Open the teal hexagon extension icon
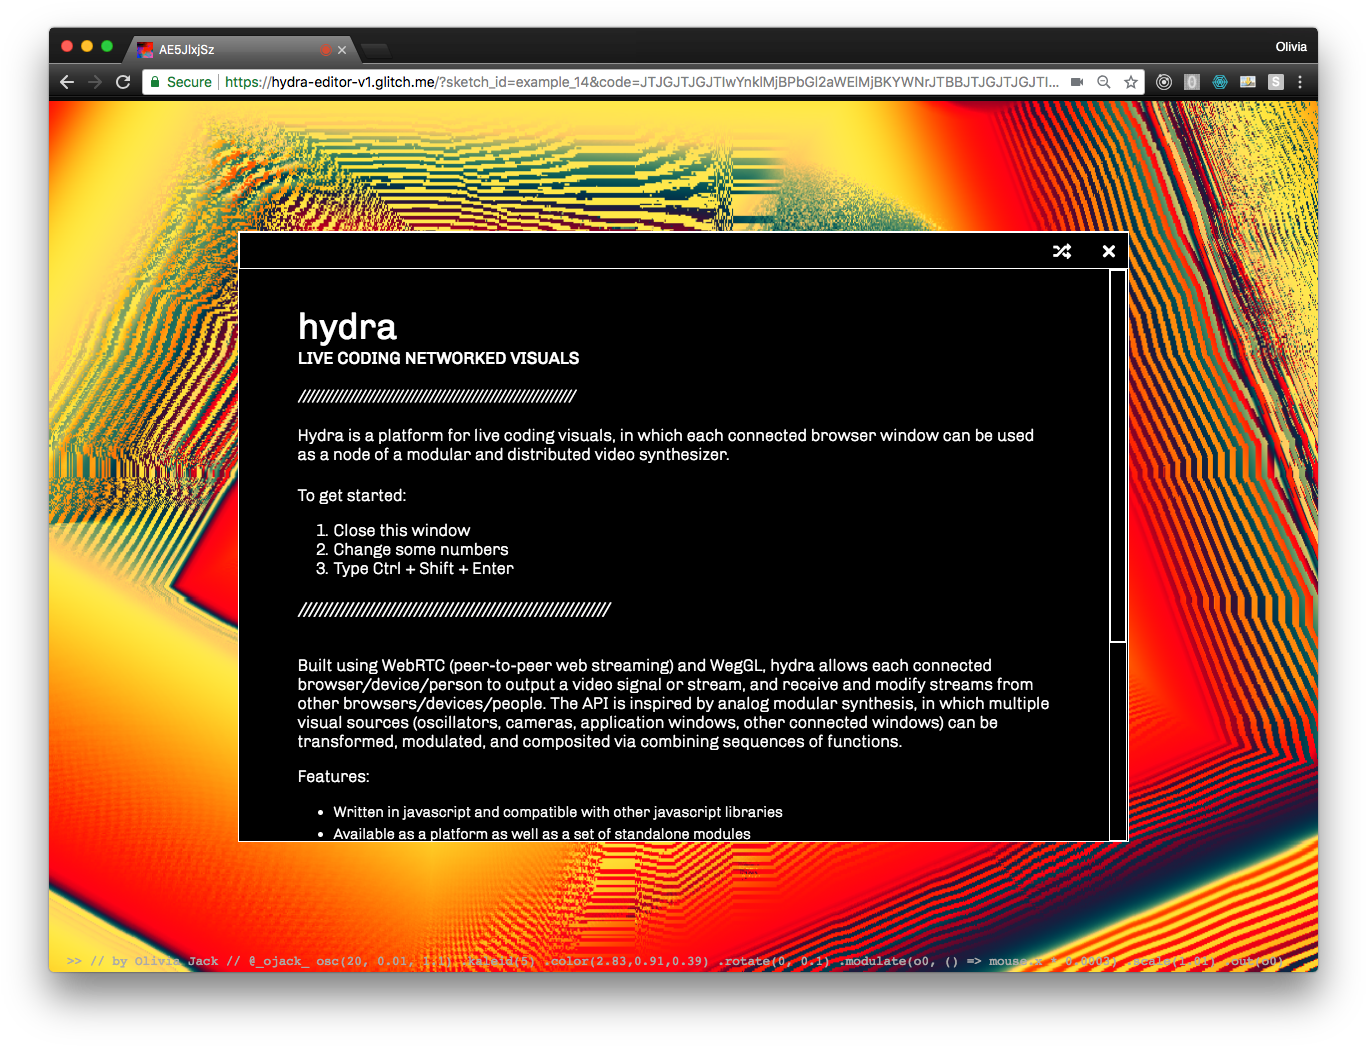Screen dimensions: 1366x1046 [1220, 82]
